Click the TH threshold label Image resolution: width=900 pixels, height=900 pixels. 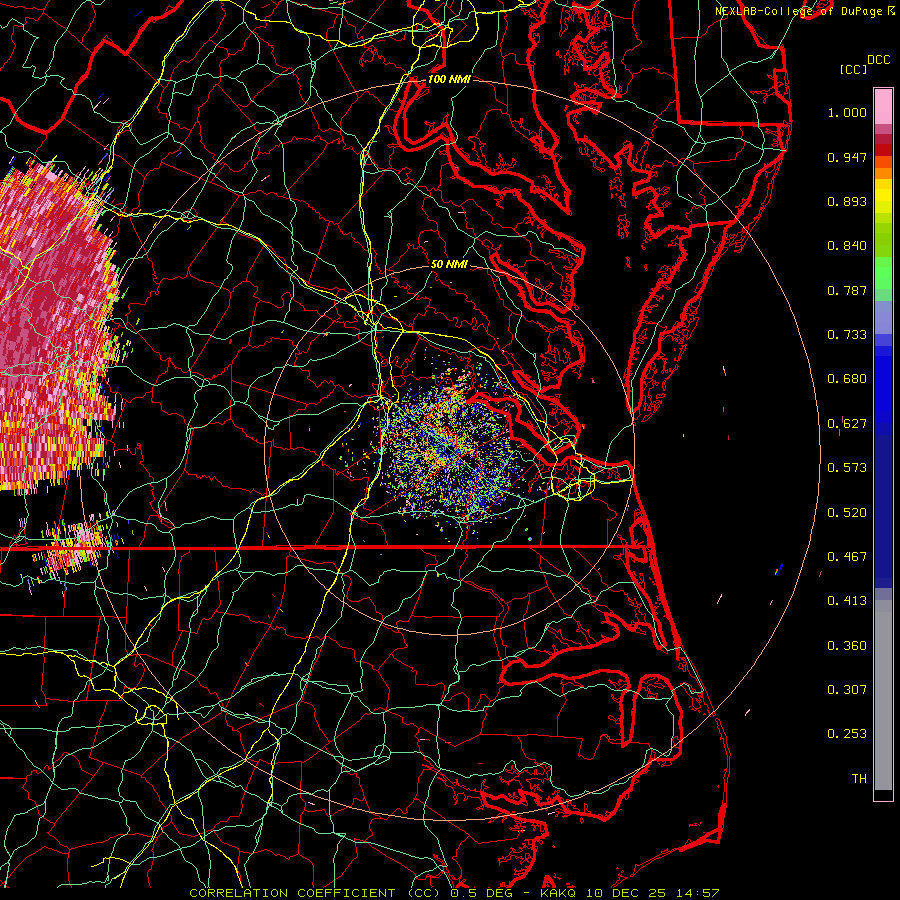(859, 779)
